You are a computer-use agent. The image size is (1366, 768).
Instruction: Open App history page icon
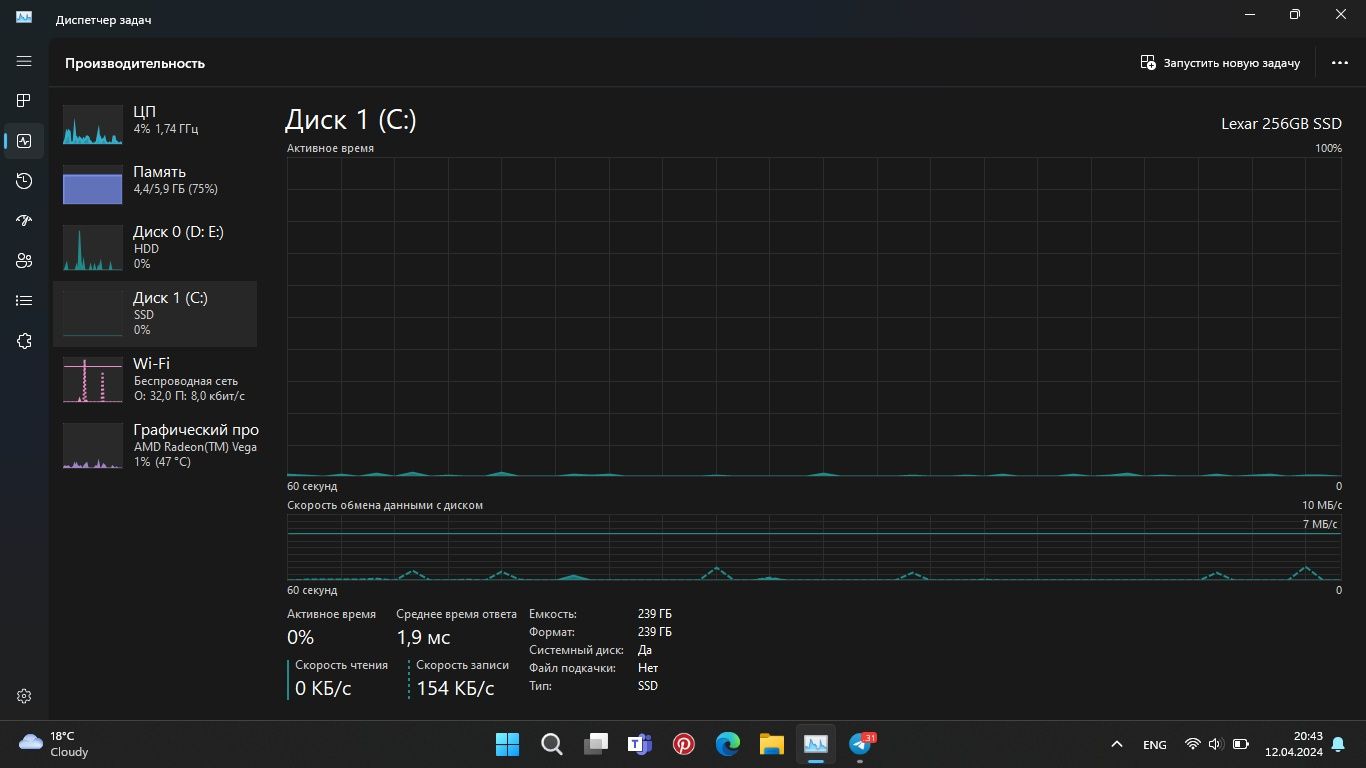coord(24,181)
